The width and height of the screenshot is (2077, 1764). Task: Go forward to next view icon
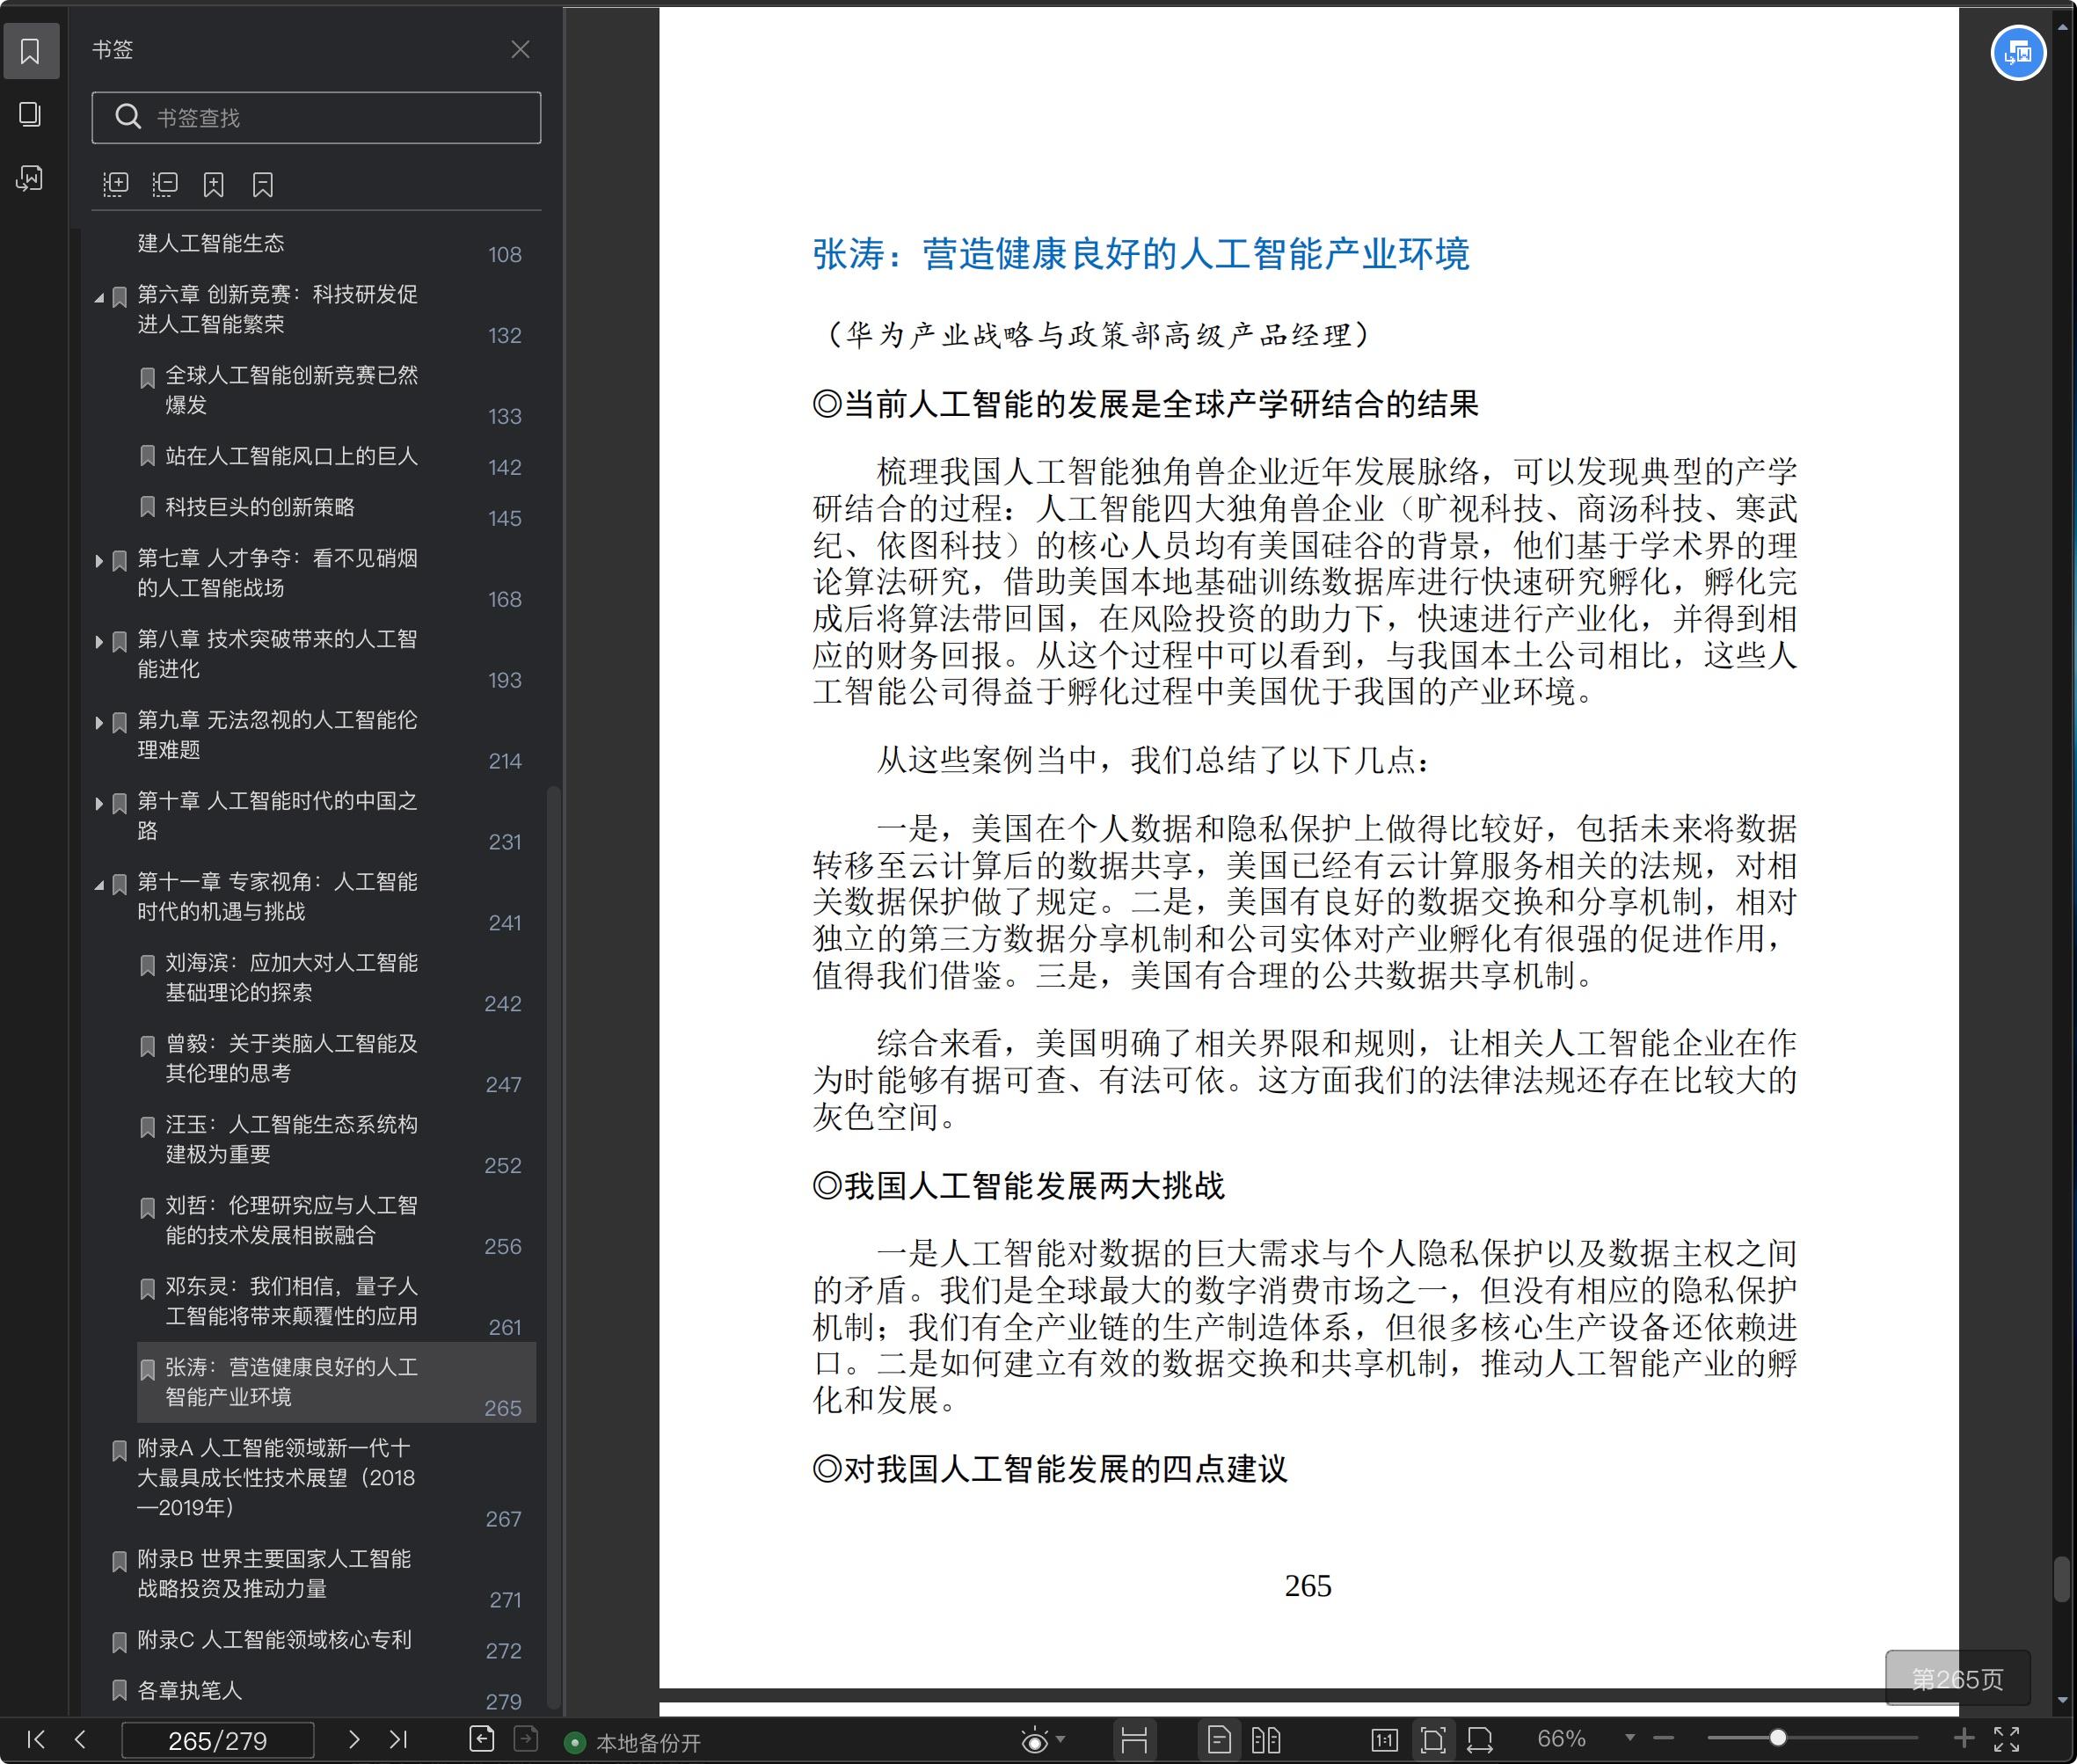click(x=526, y=1739)
